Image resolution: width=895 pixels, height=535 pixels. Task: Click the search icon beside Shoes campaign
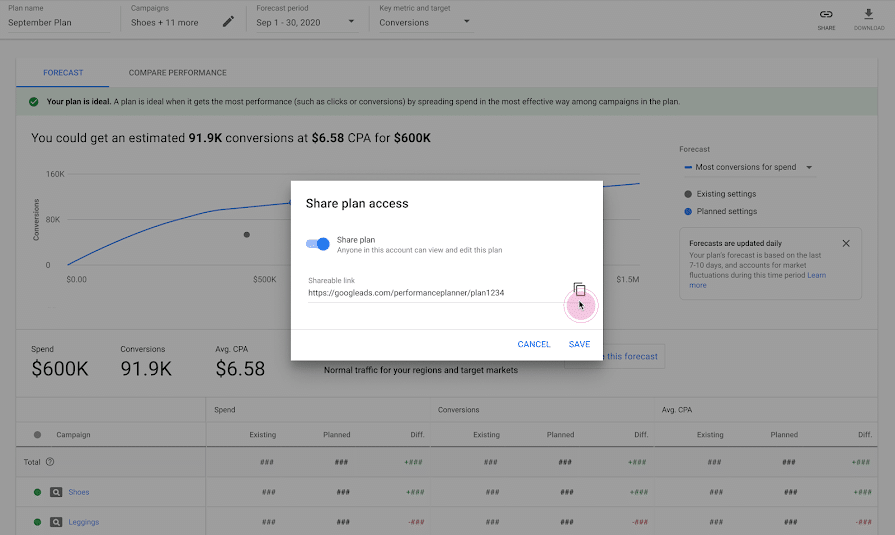click(56, 492)
